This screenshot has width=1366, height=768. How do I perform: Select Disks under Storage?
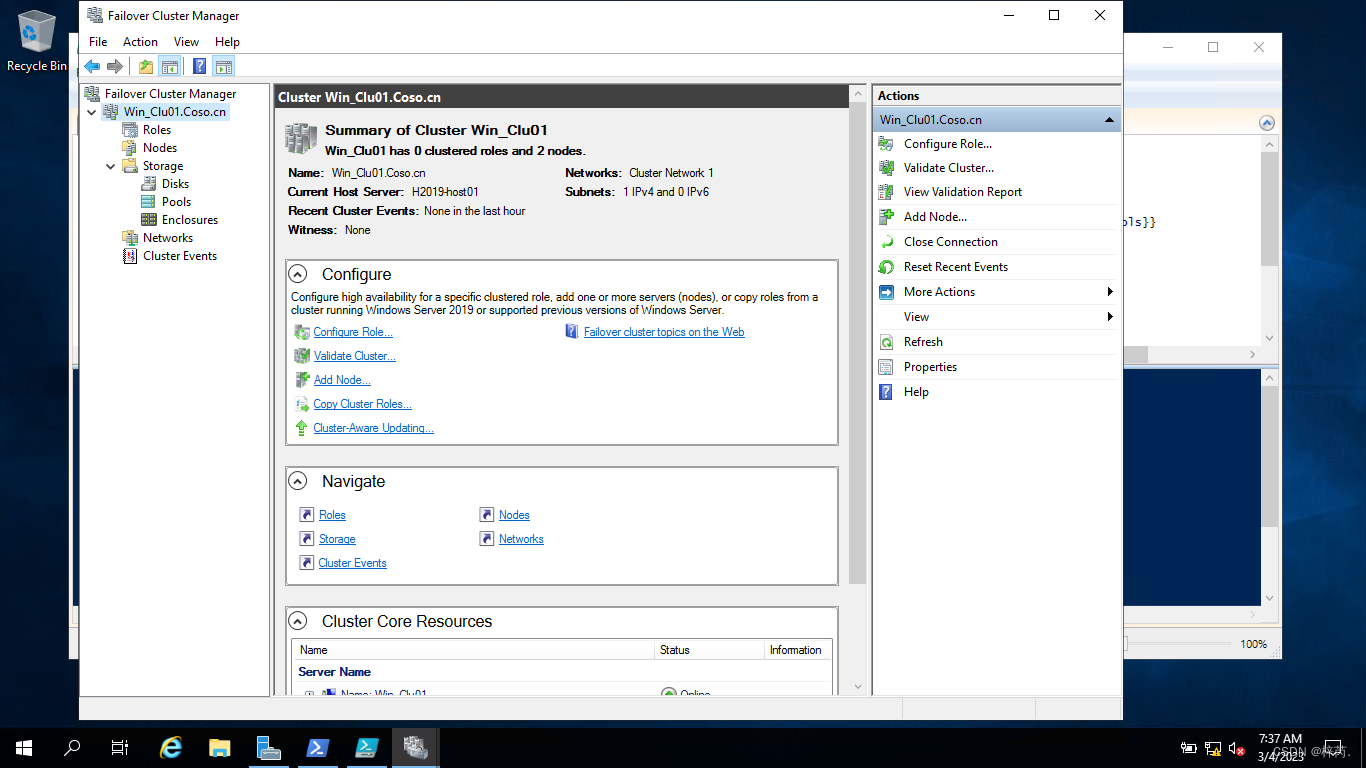175,184
